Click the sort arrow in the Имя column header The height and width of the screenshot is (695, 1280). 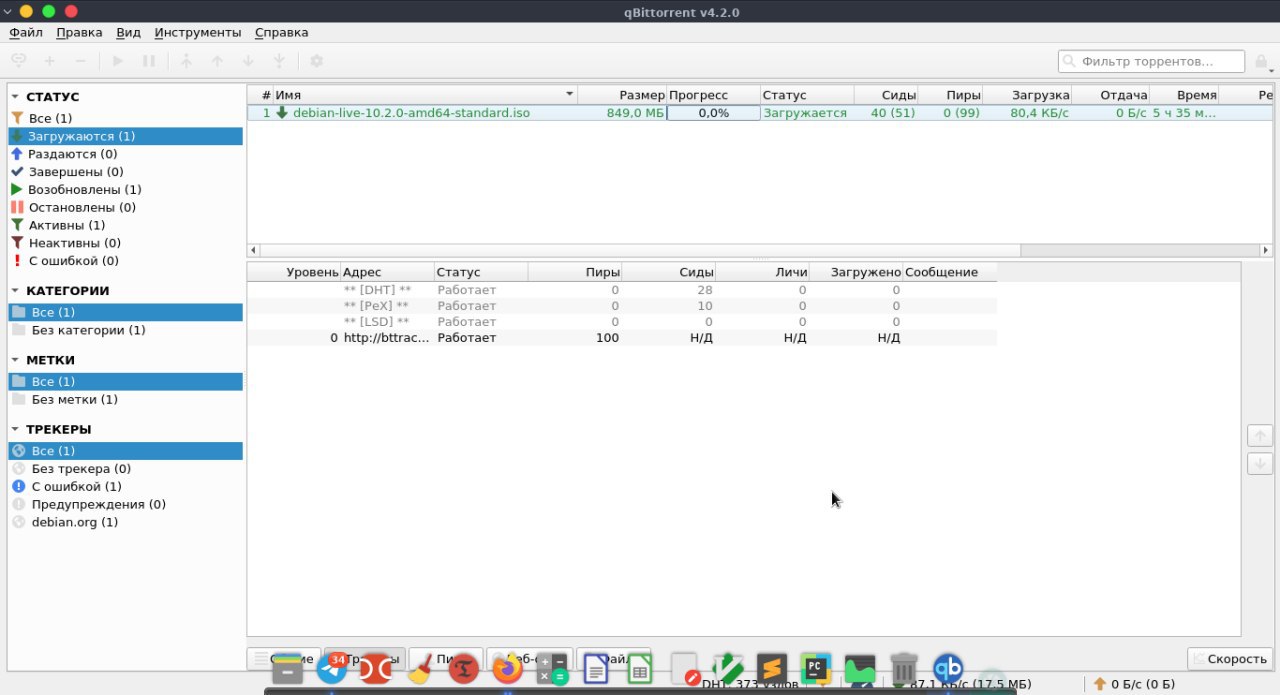(570, 95)
